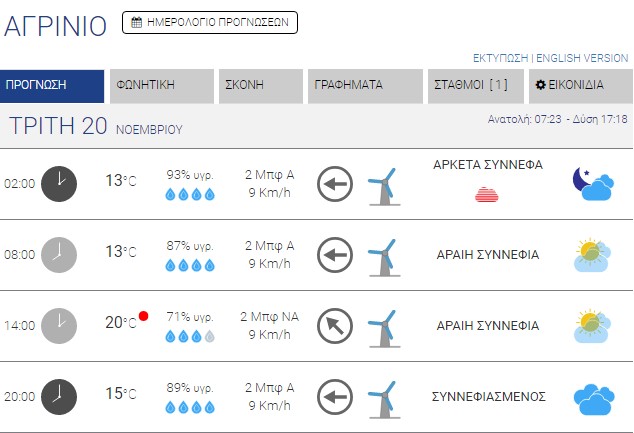Viewport: 634px width, 433px height.
Task: Click the red striped cloud warning icon
Action: pos(487,194)
